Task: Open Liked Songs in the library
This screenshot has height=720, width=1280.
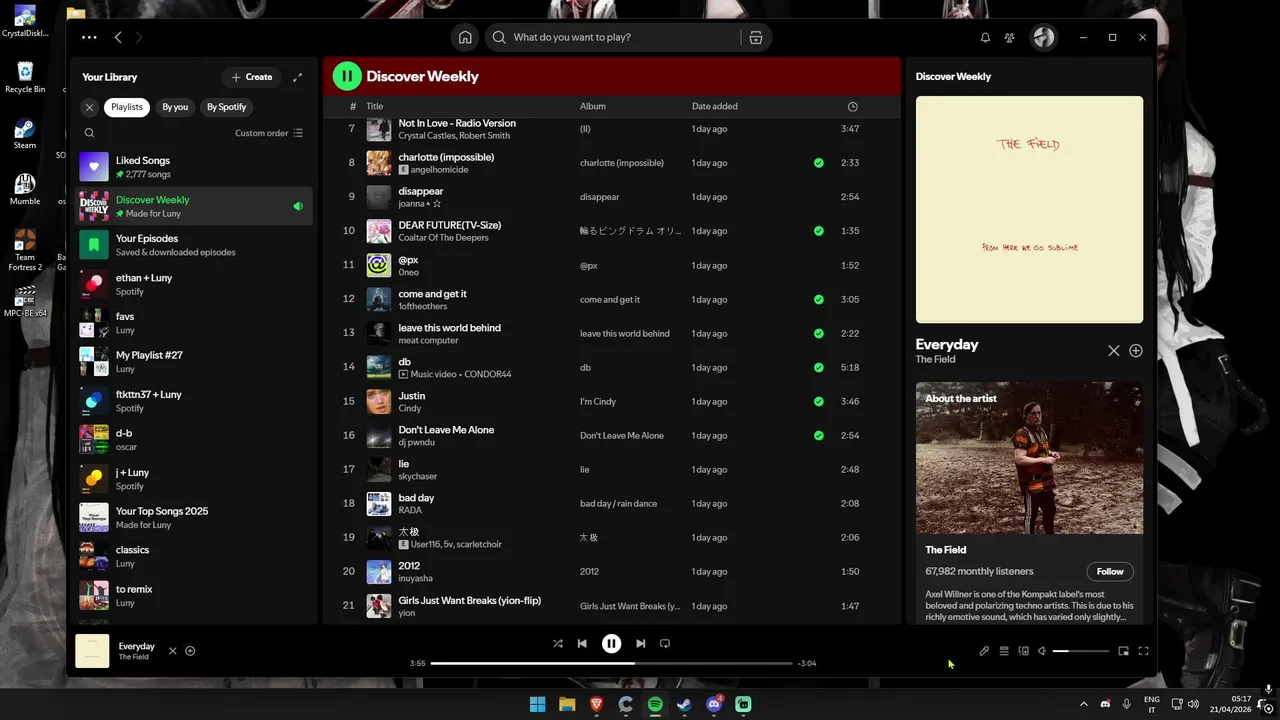Action: pyautogui.click(x=195, y=167)
